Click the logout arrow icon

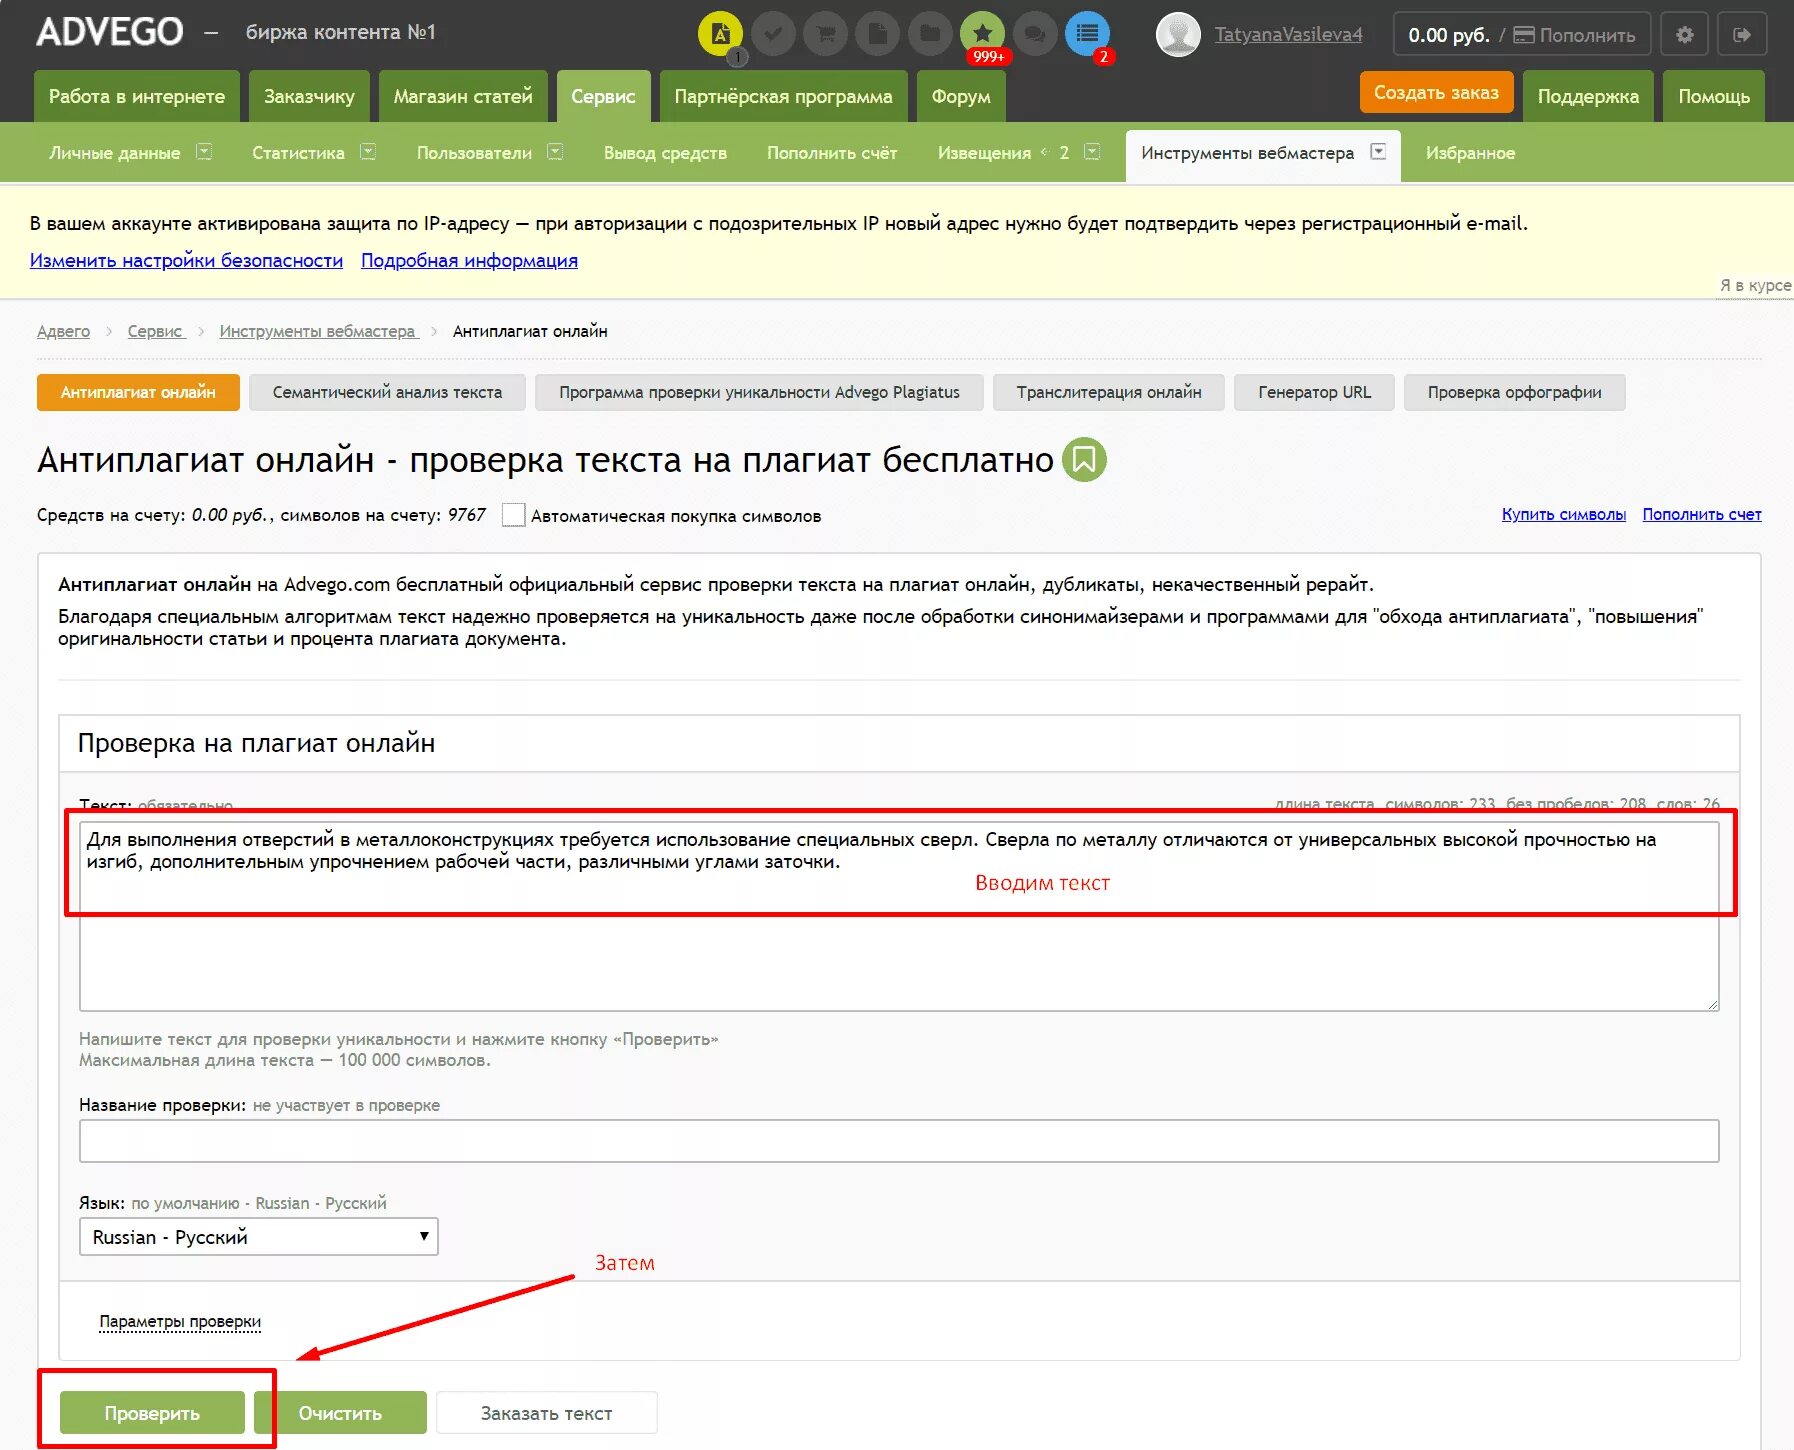[x=1742, y=35]
